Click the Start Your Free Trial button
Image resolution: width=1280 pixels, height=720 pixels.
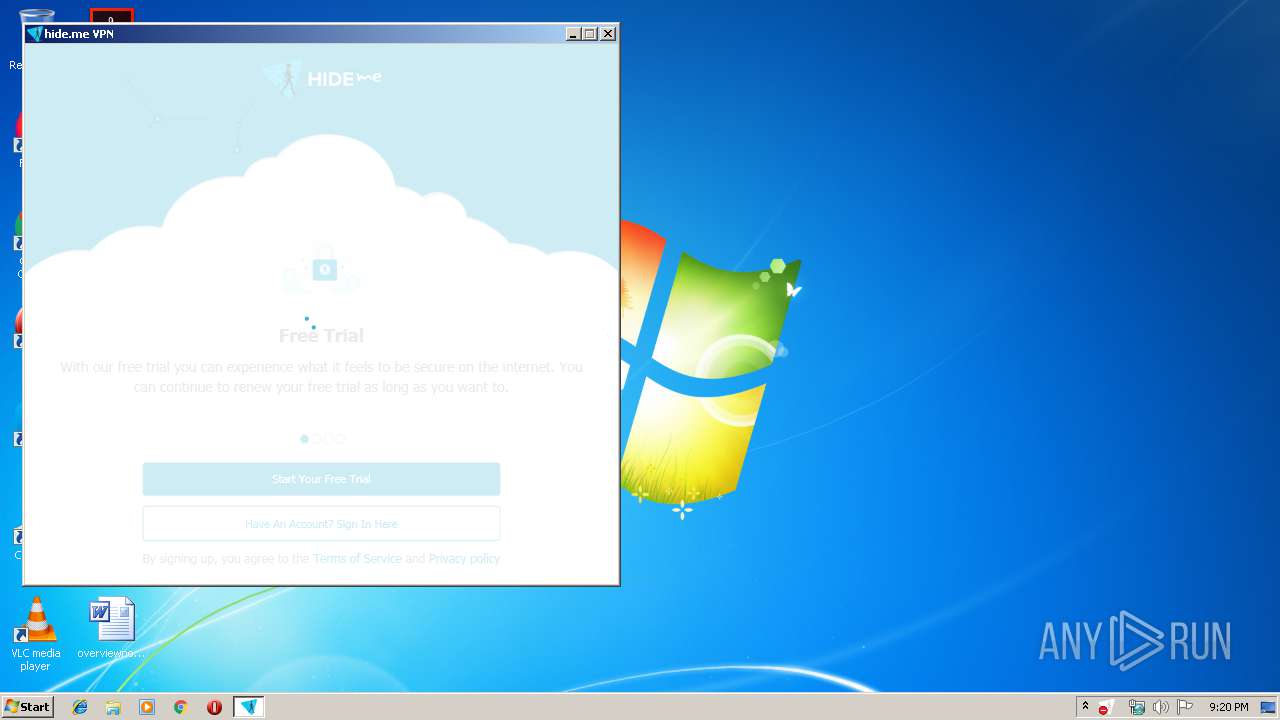click(321, 479)
